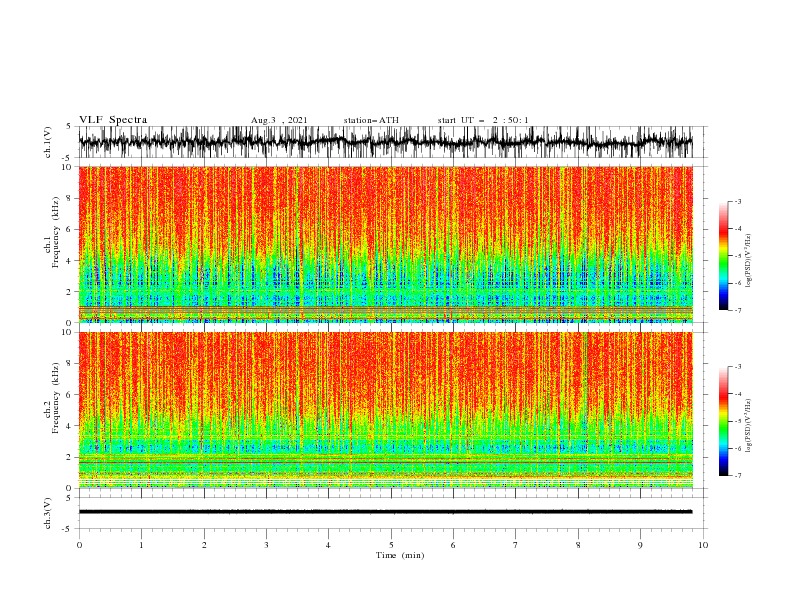
Task: Click the "10" kHz tick of ch.2 spectrogram
Action: pos(68,332)
